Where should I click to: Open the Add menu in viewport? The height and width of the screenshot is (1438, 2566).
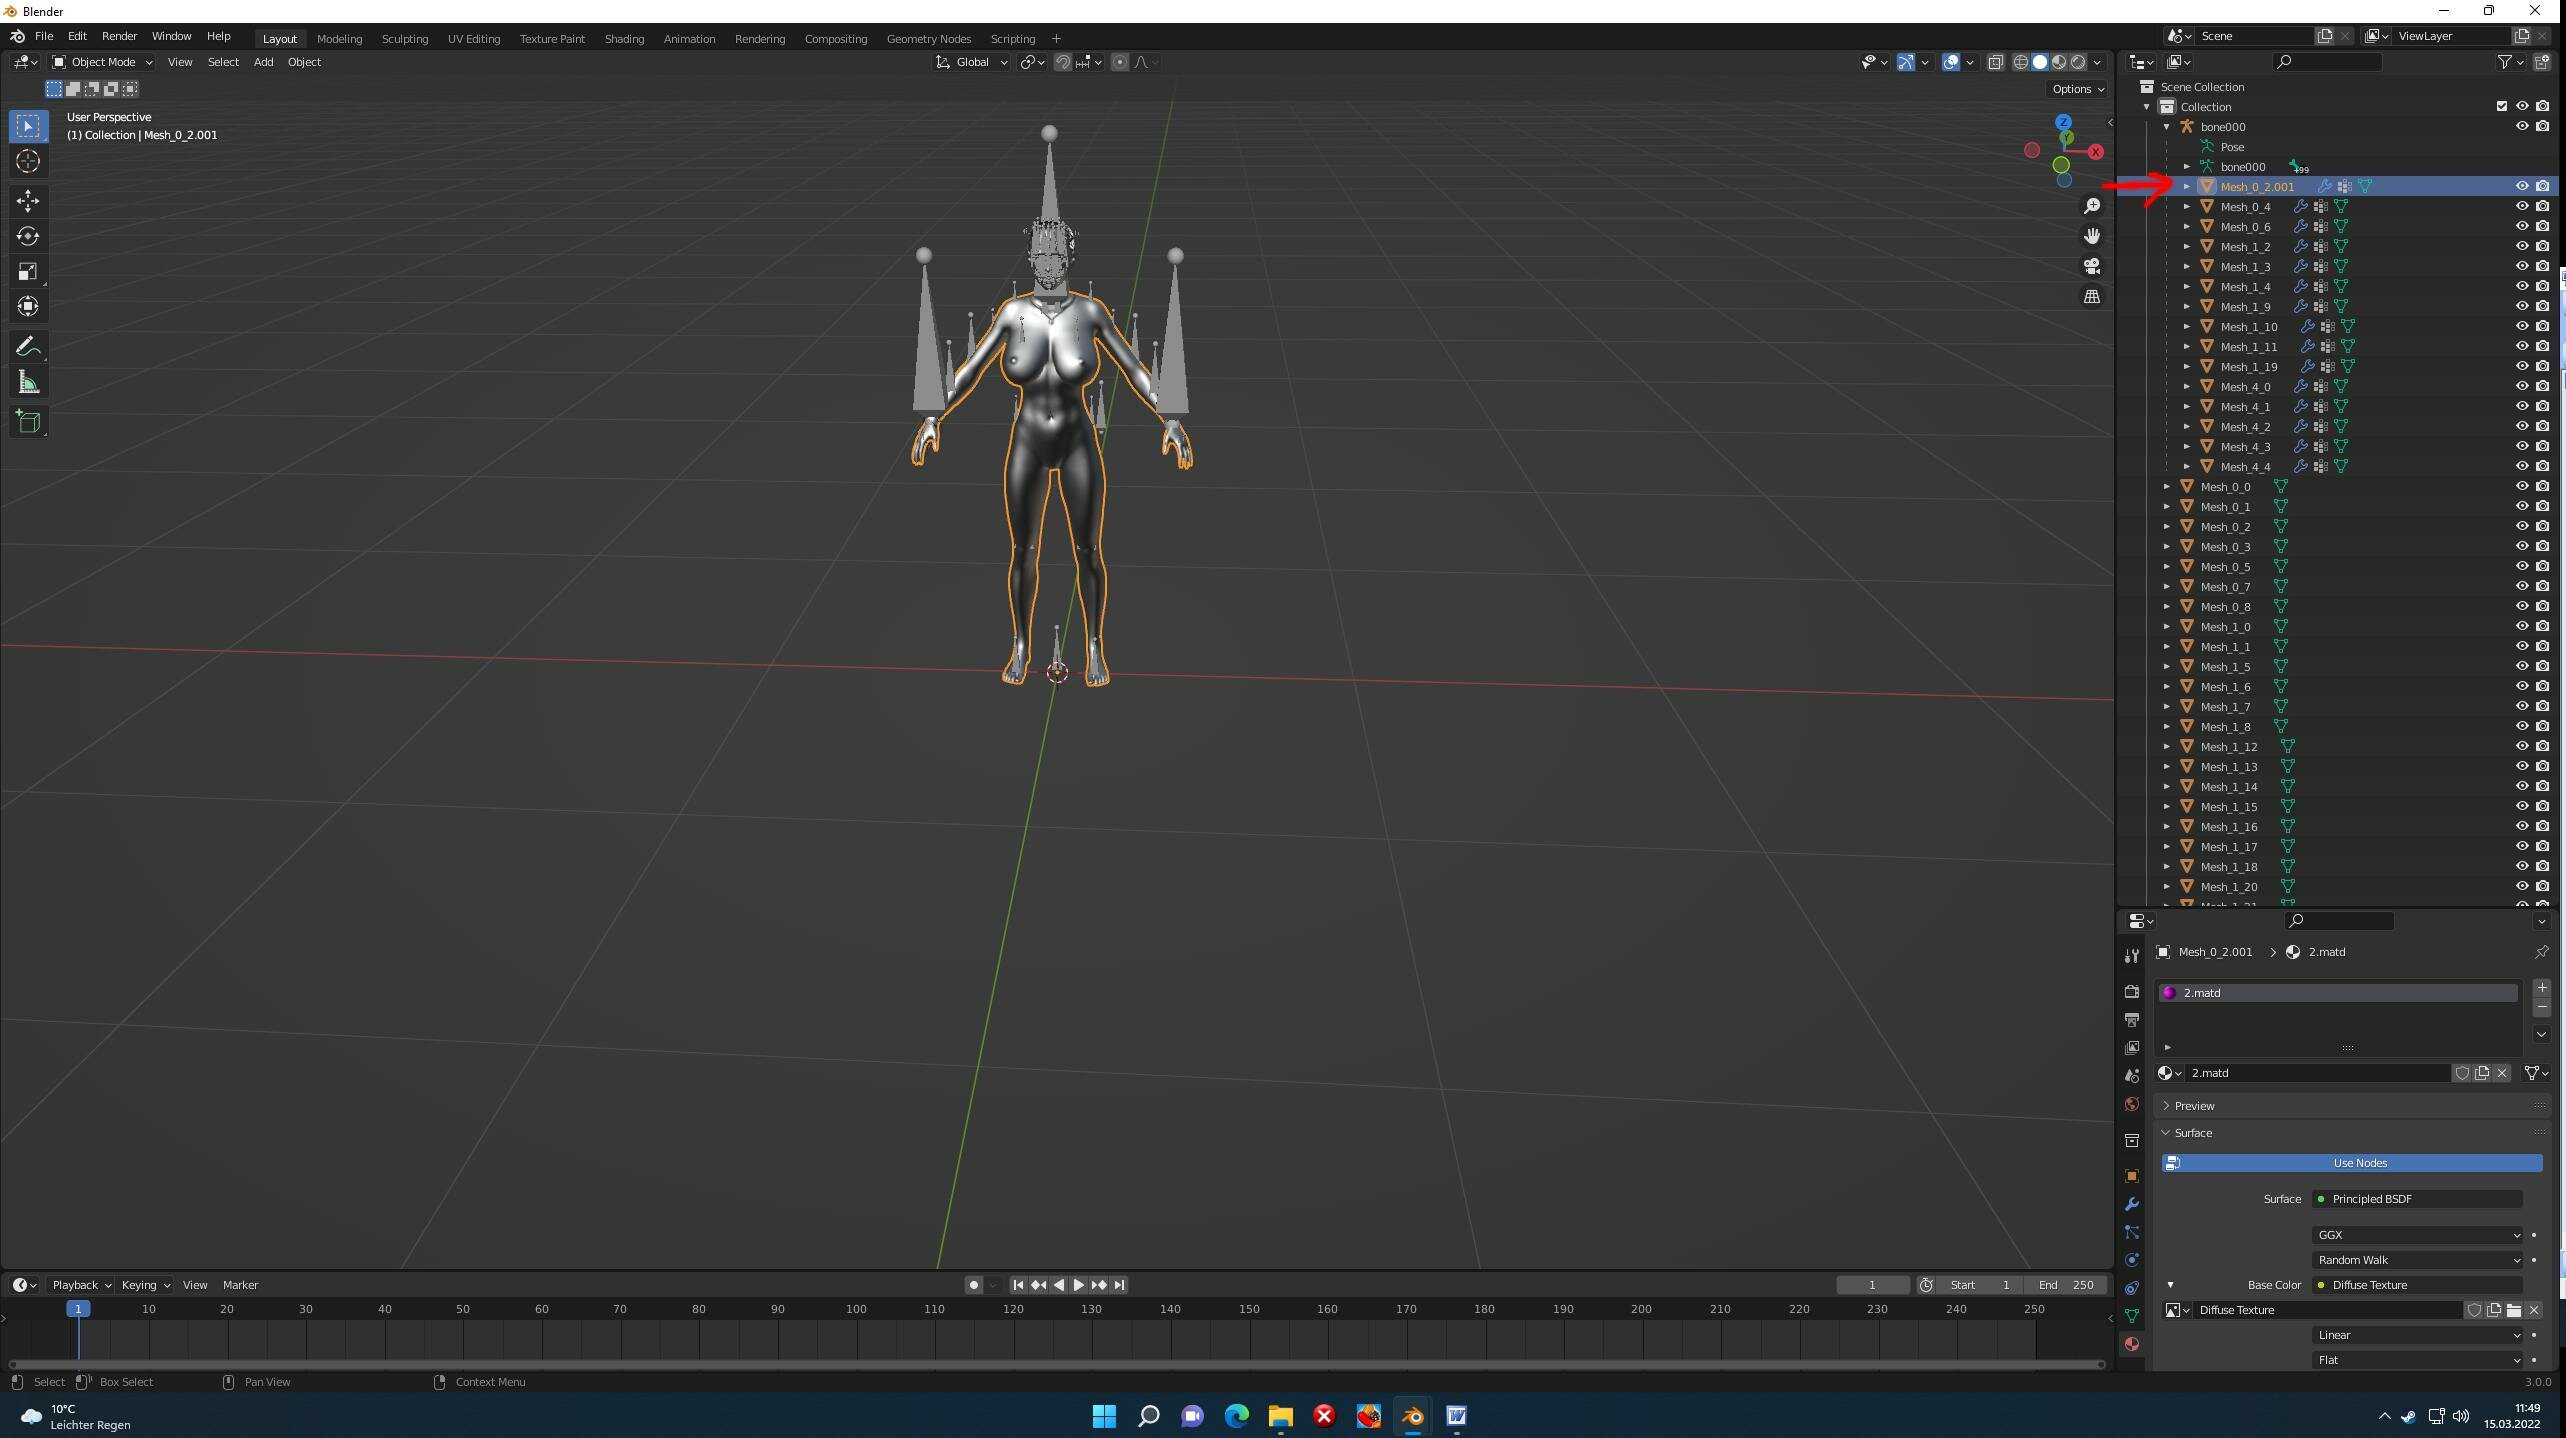[263, 62]
